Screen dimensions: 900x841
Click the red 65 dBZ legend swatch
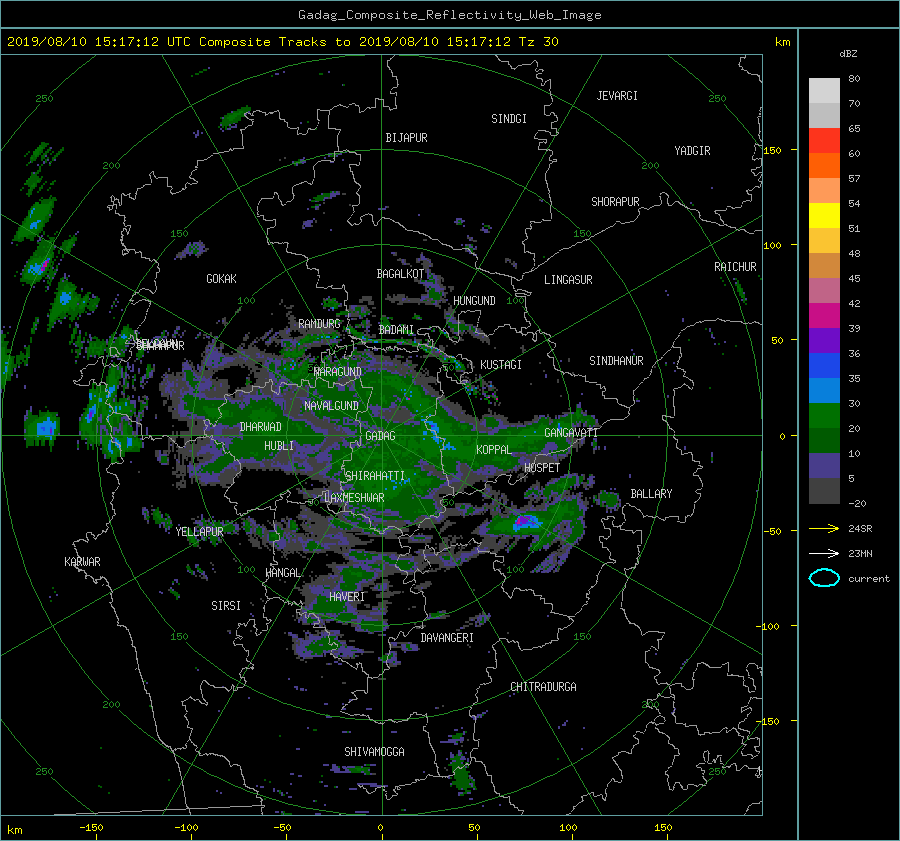click(824, 140)
